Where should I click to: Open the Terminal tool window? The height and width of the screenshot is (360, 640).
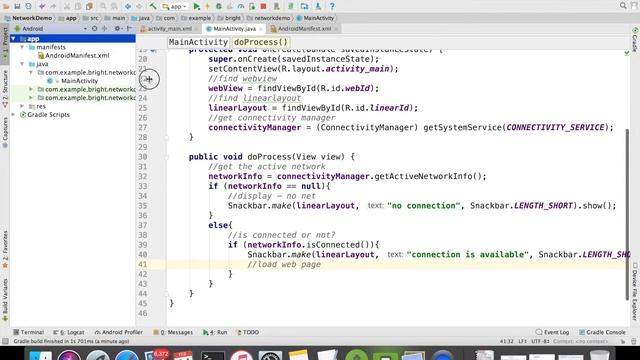coord(29,332)
